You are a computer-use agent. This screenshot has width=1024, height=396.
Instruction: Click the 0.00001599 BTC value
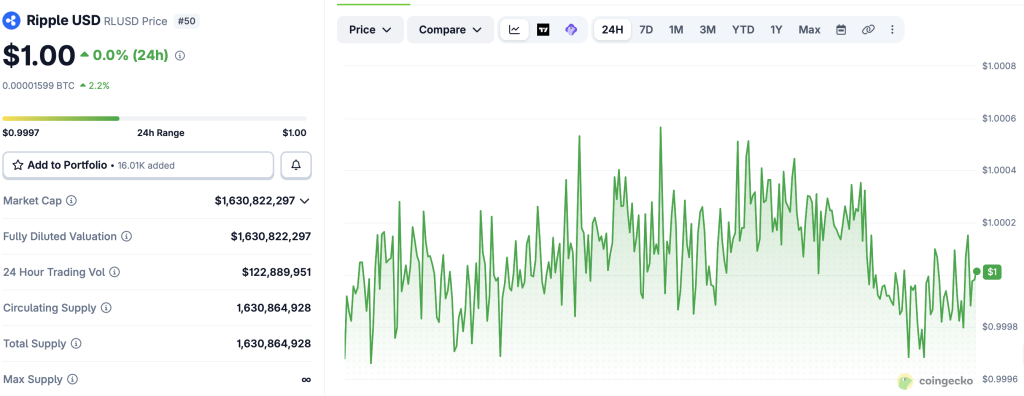(x=39, y=86)
